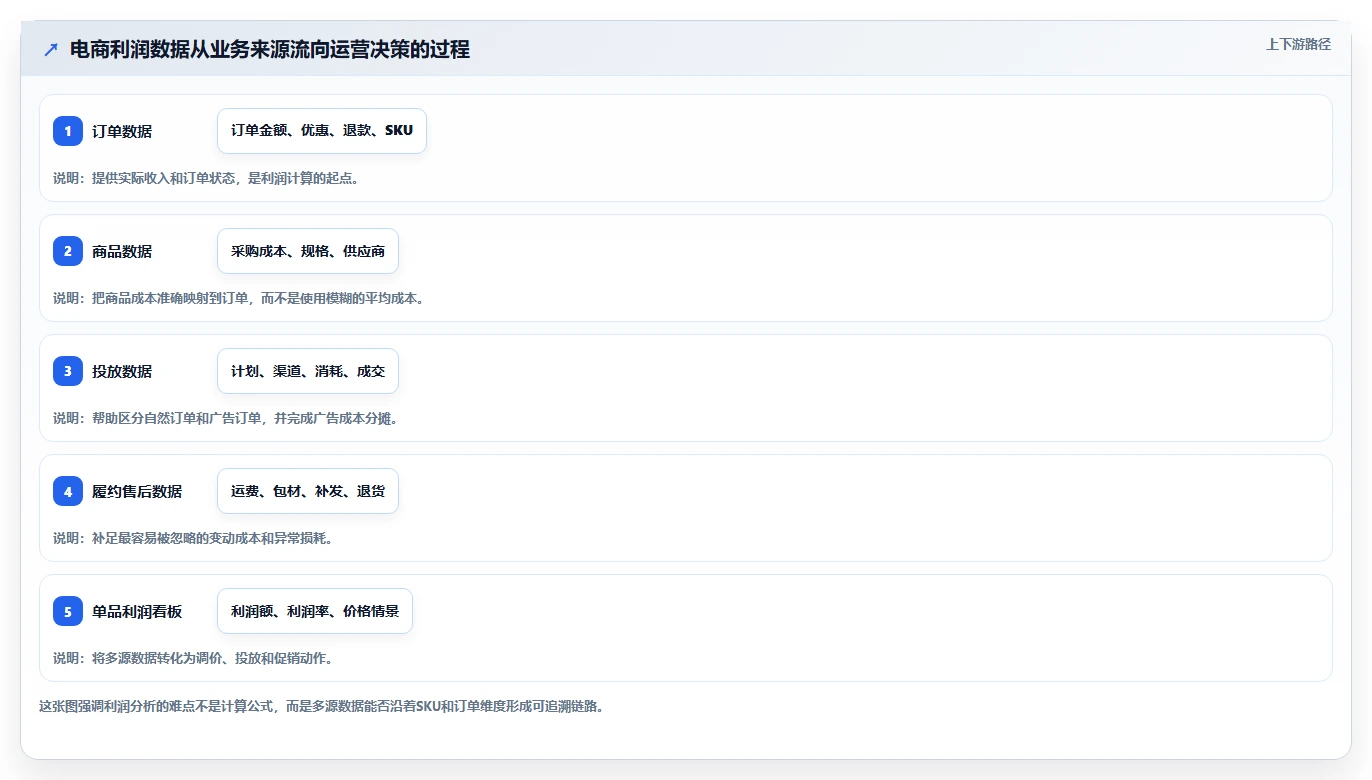Select the step 2 number badge
Screen dimensions: 1372x780
point(68,251)
